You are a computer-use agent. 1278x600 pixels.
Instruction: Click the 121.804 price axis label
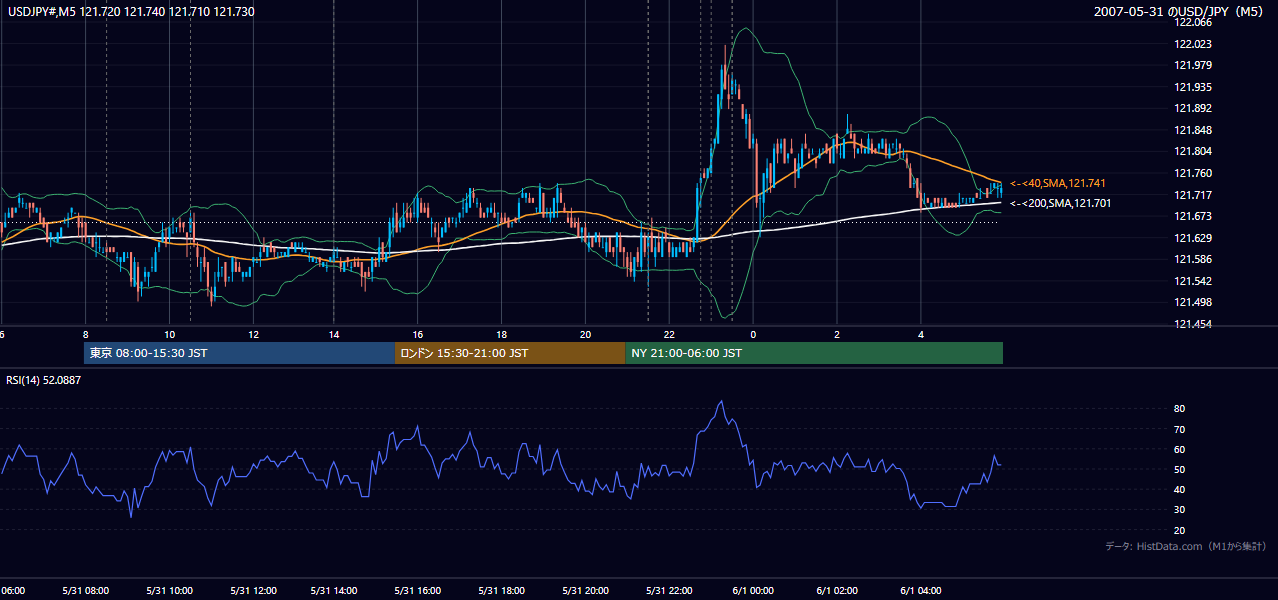(1194, 151)
